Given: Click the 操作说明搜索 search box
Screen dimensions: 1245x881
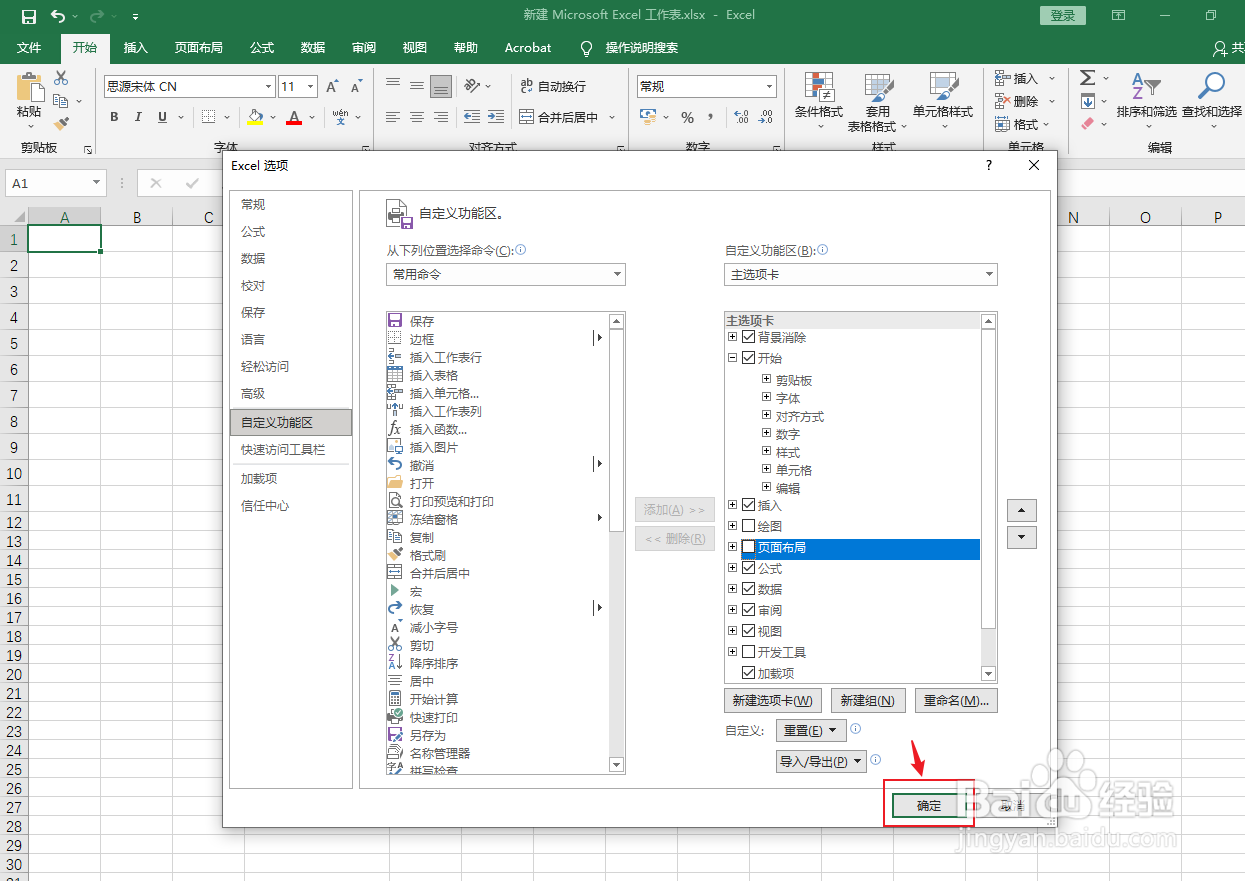Looking at the screenshot, I should 642,47.
